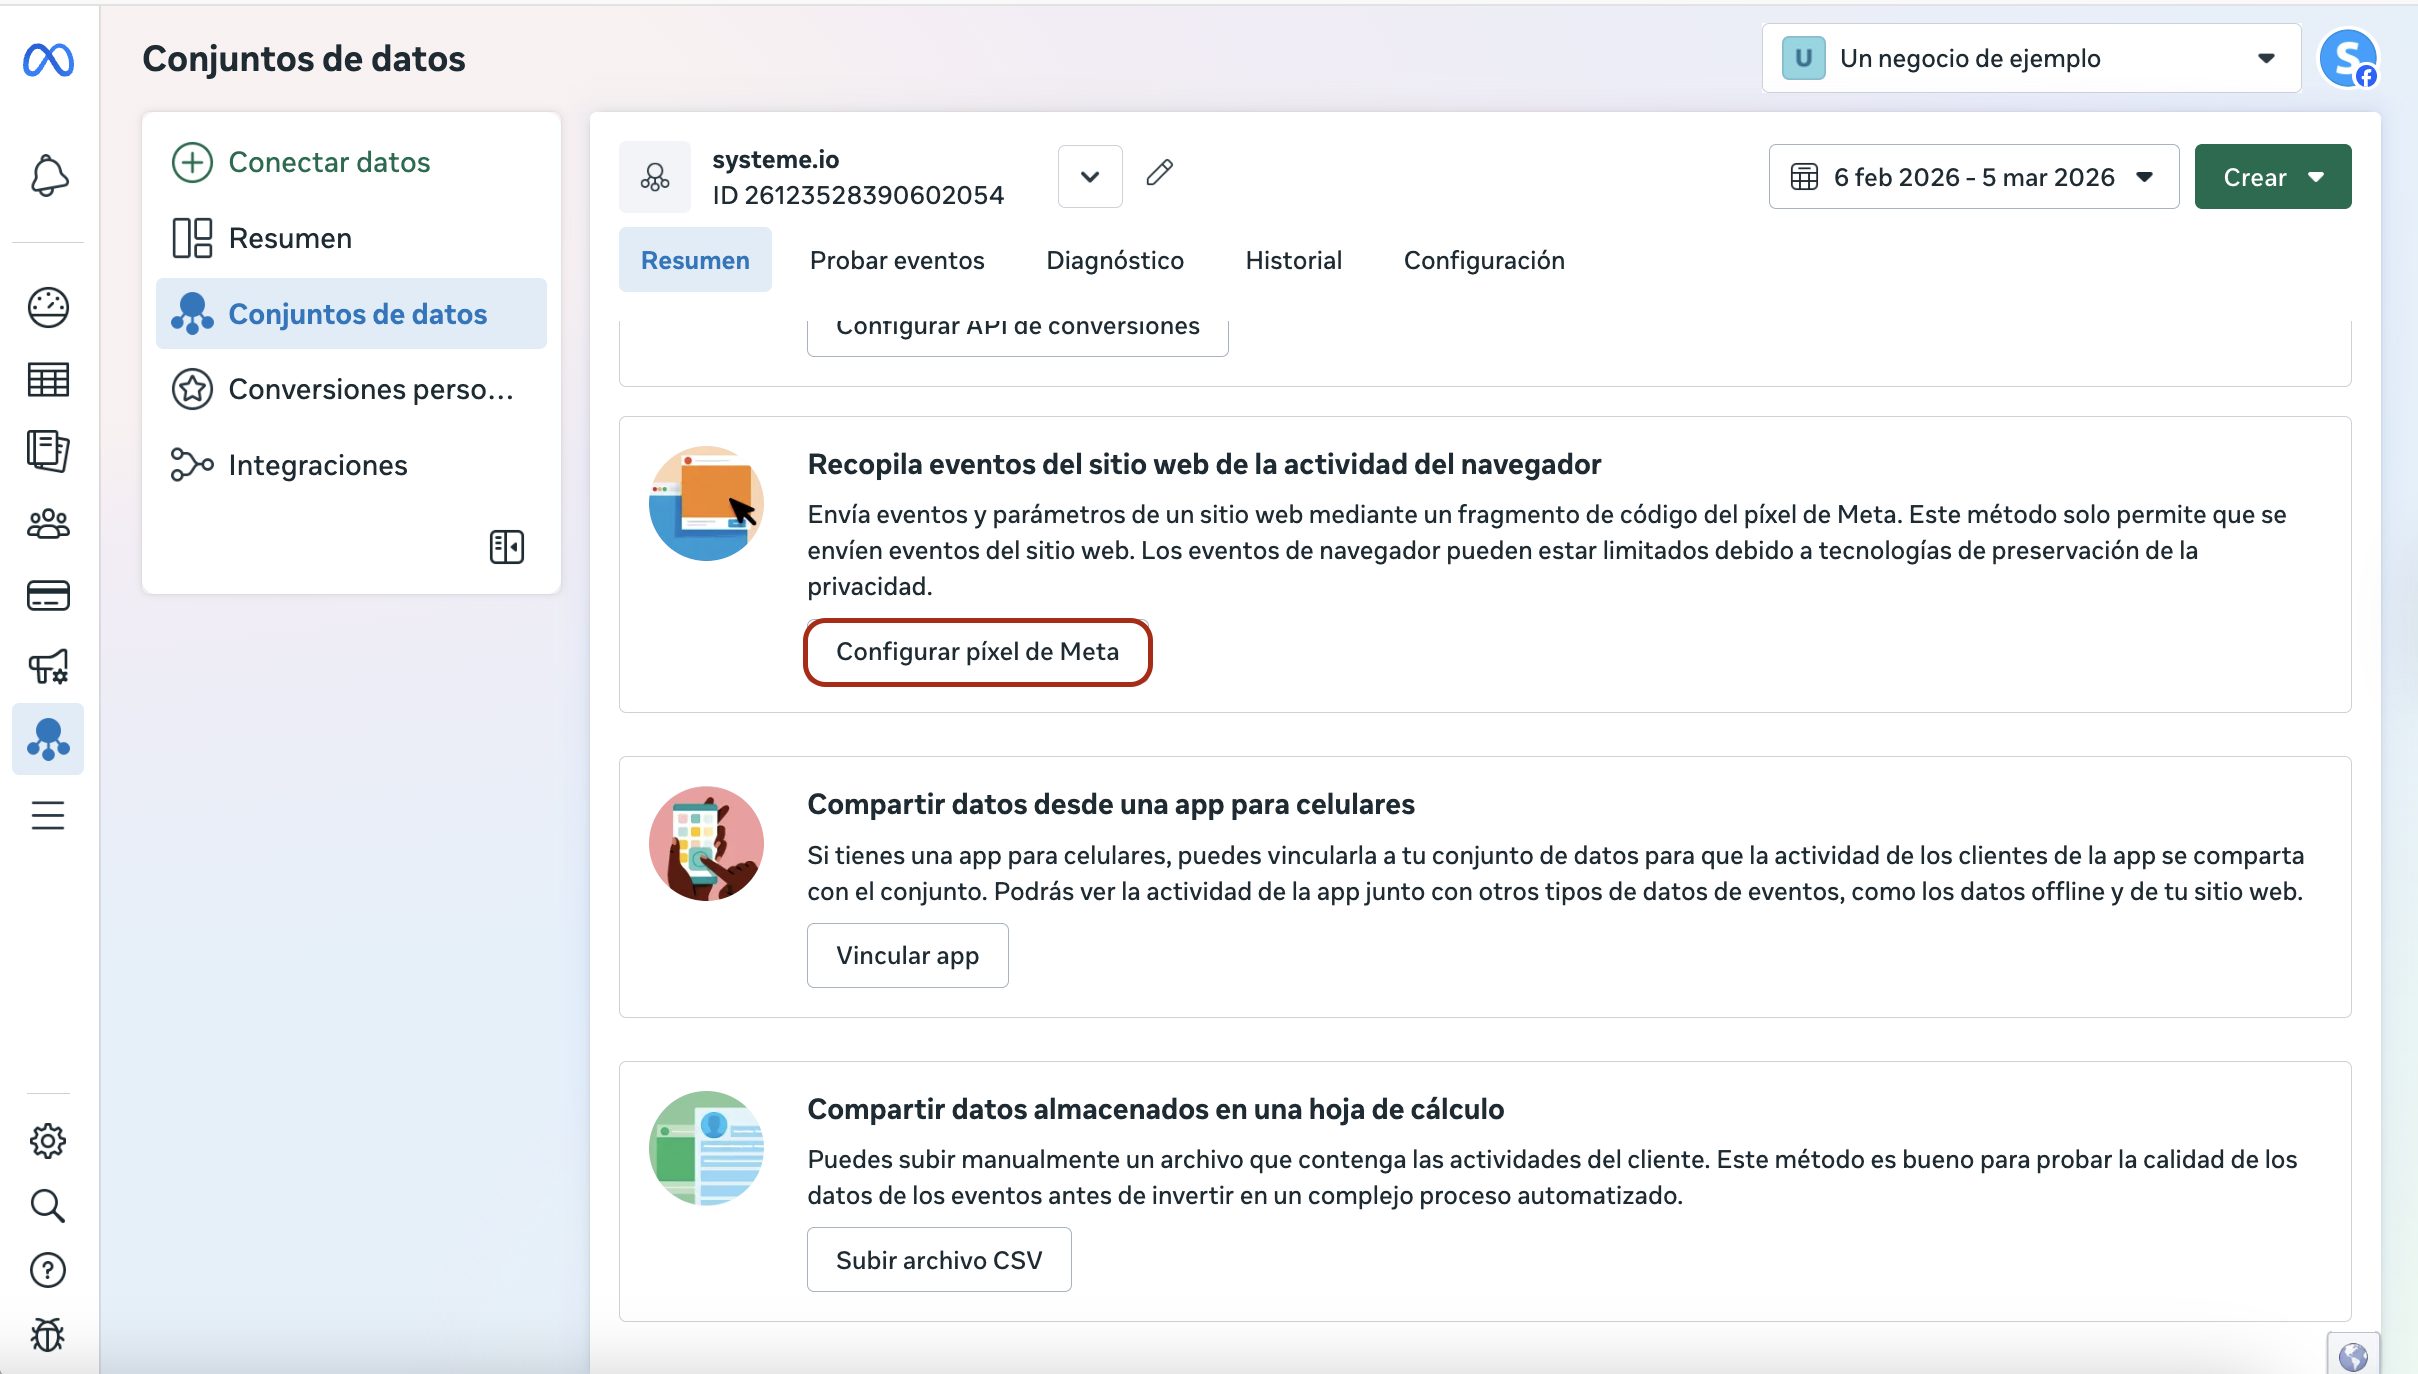Click the bug report icon

(48, 1334)
